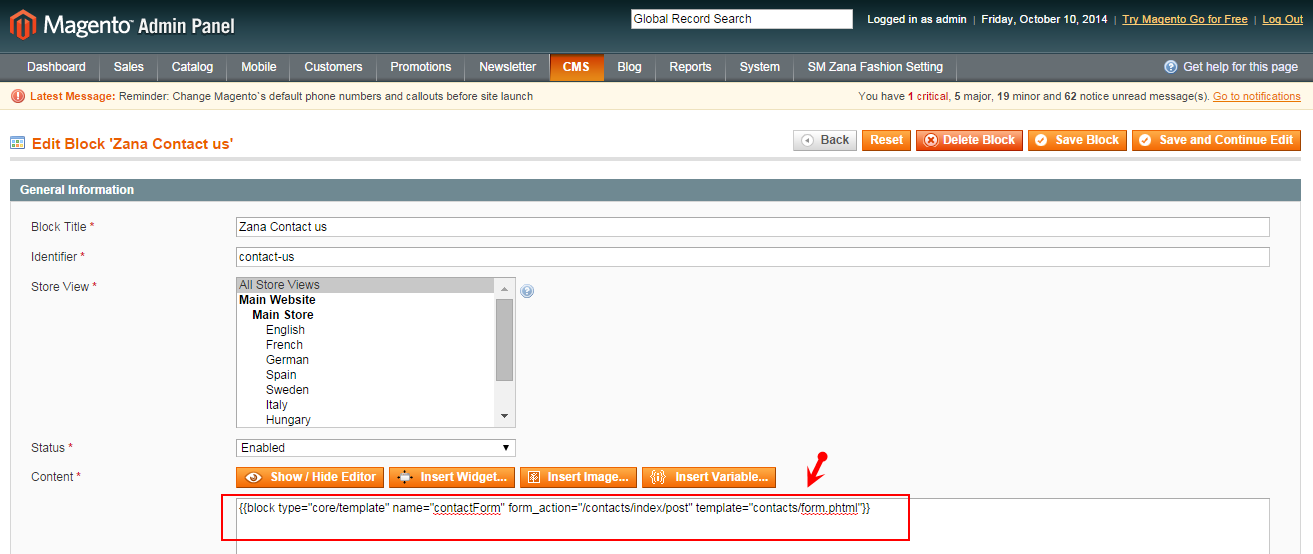This screenshot has width=1313, height=554.
Task: Click the Try Magento Go for Free link
Action: click(x=1185, y=19)
